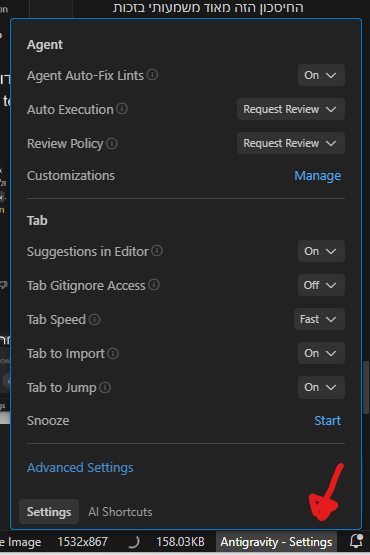Click the vertical scrollbar thumb
This screenshot has height=555, width=370.
(366, 387)
